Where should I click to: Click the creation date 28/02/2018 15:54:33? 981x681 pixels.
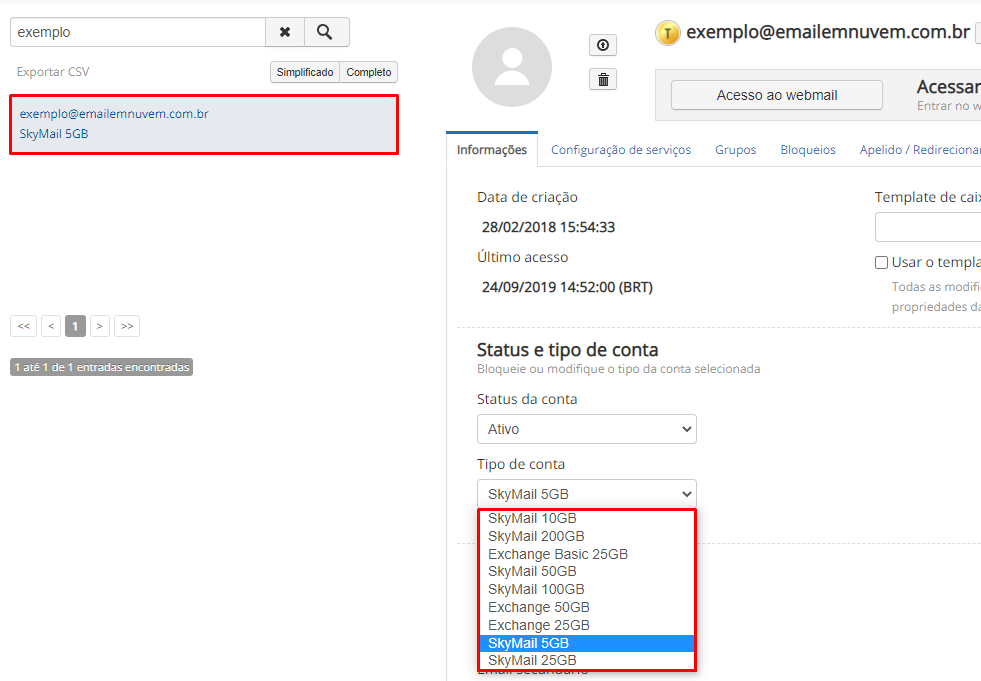pyautogui.click(x=548, y=227)
